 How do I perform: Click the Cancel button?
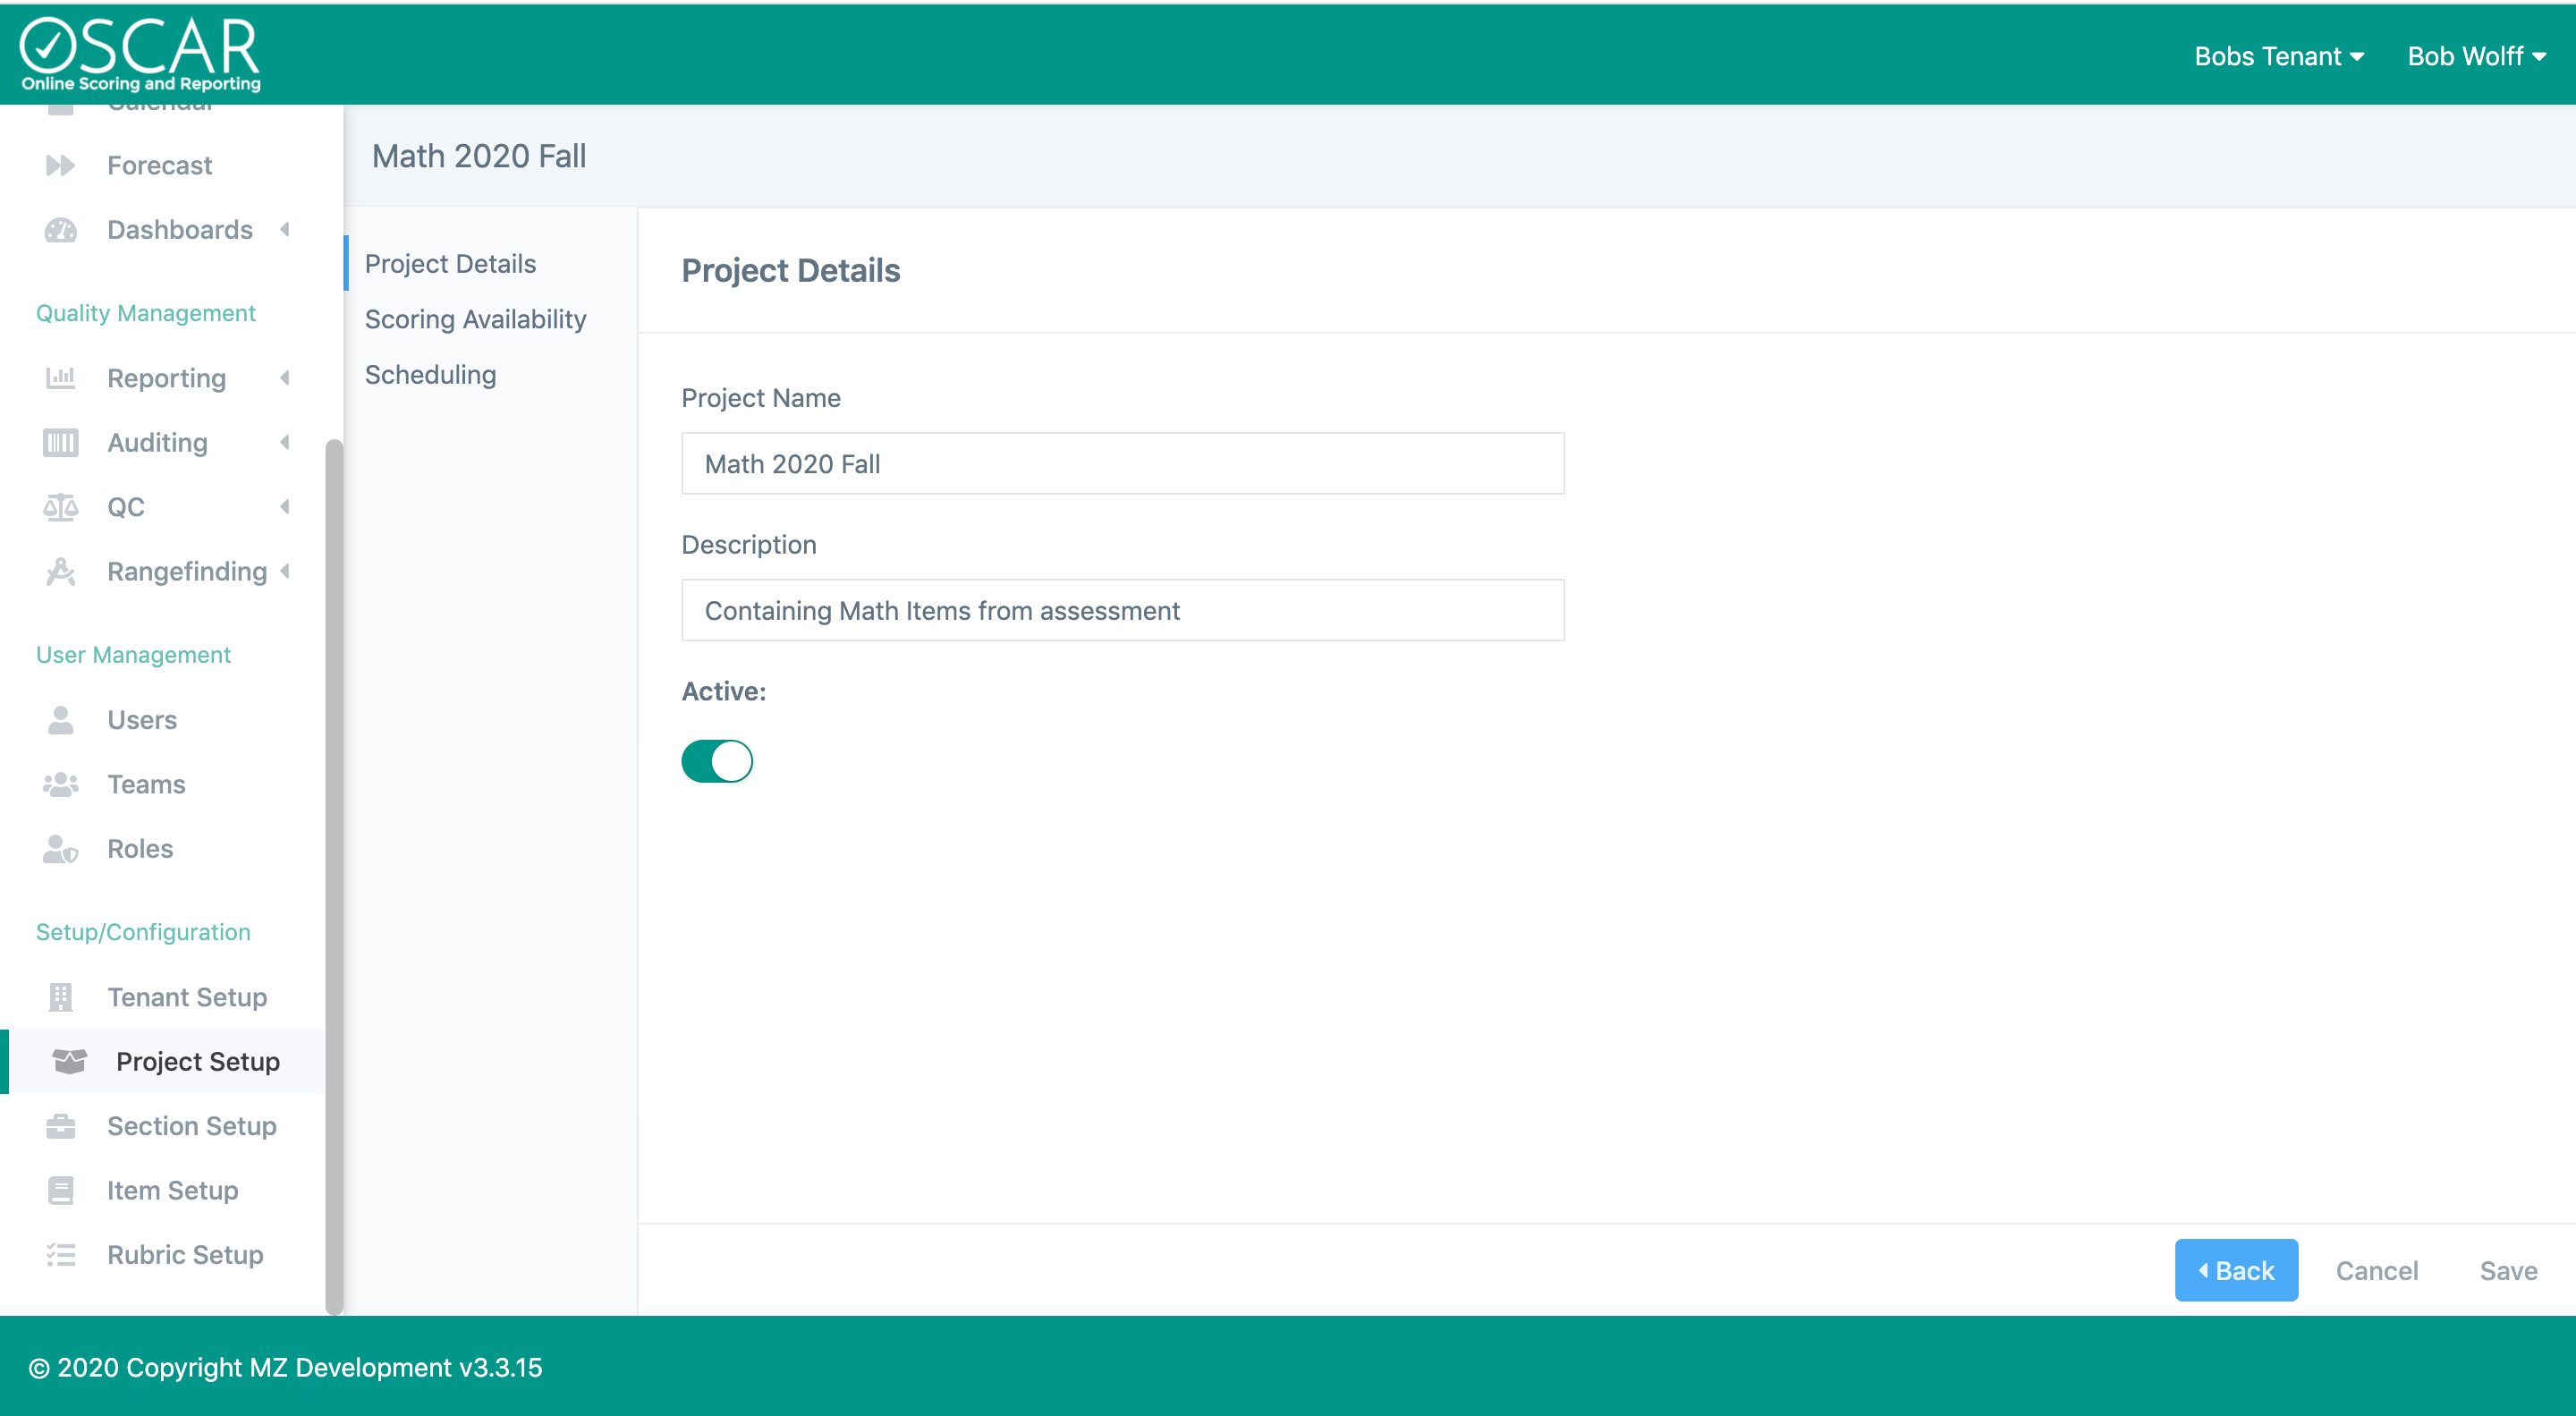tap(2376, 1271)
